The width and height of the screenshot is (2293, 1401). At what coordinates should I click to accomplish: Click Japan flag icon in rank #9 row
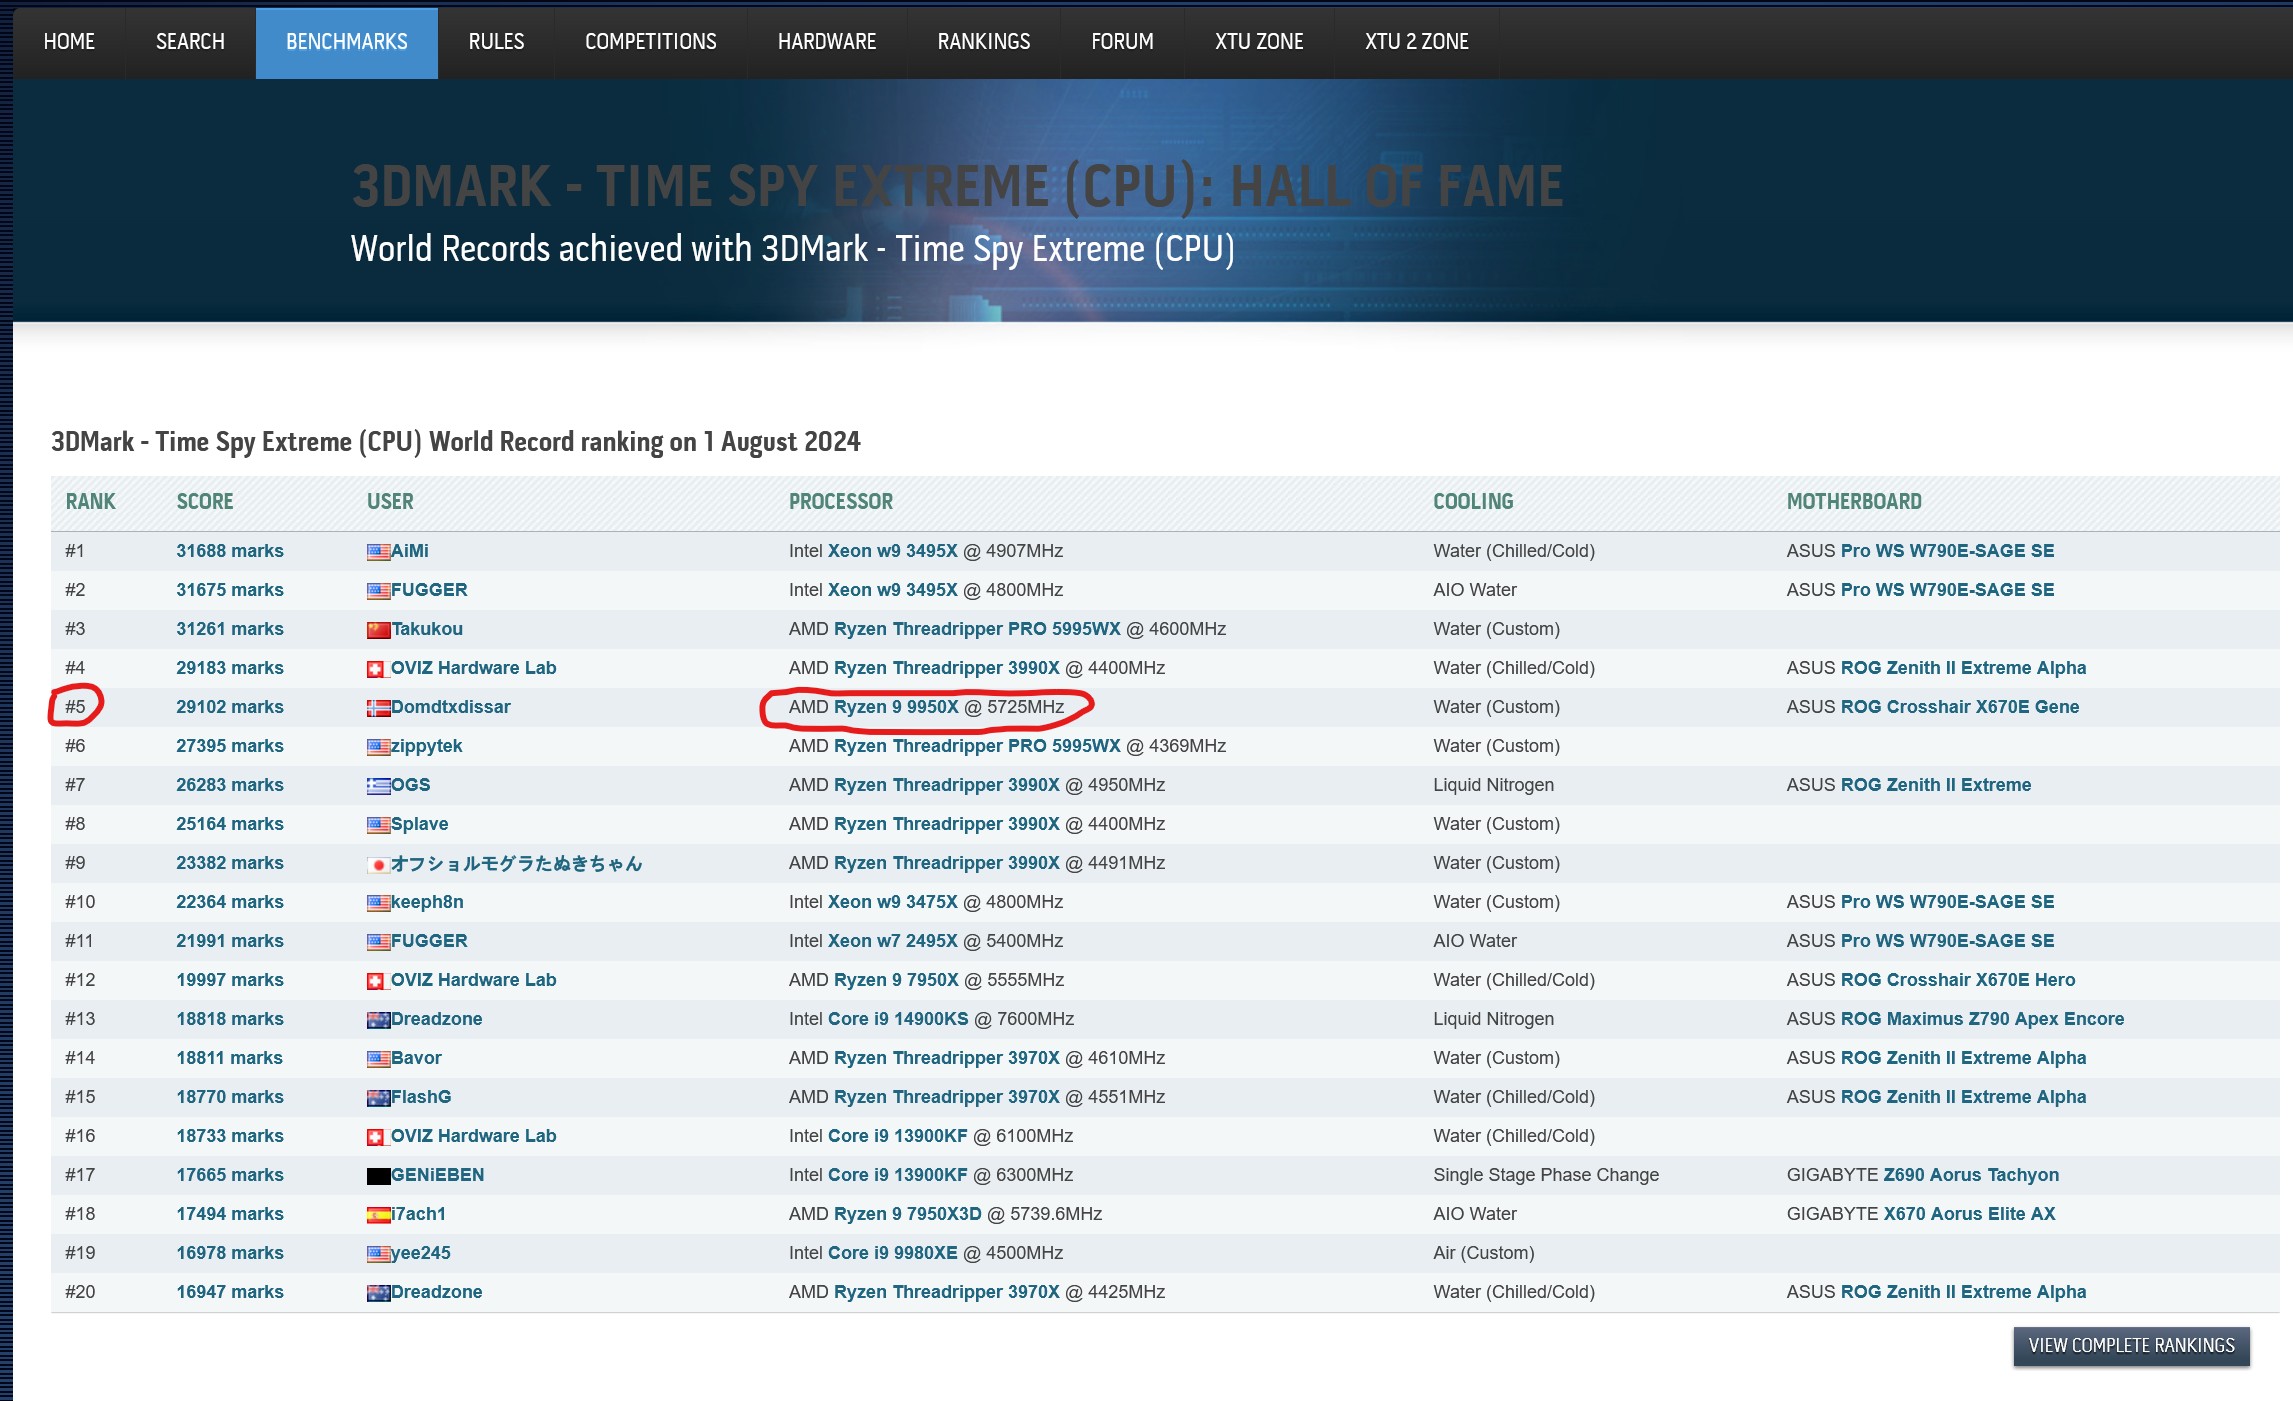pos(378,864)
